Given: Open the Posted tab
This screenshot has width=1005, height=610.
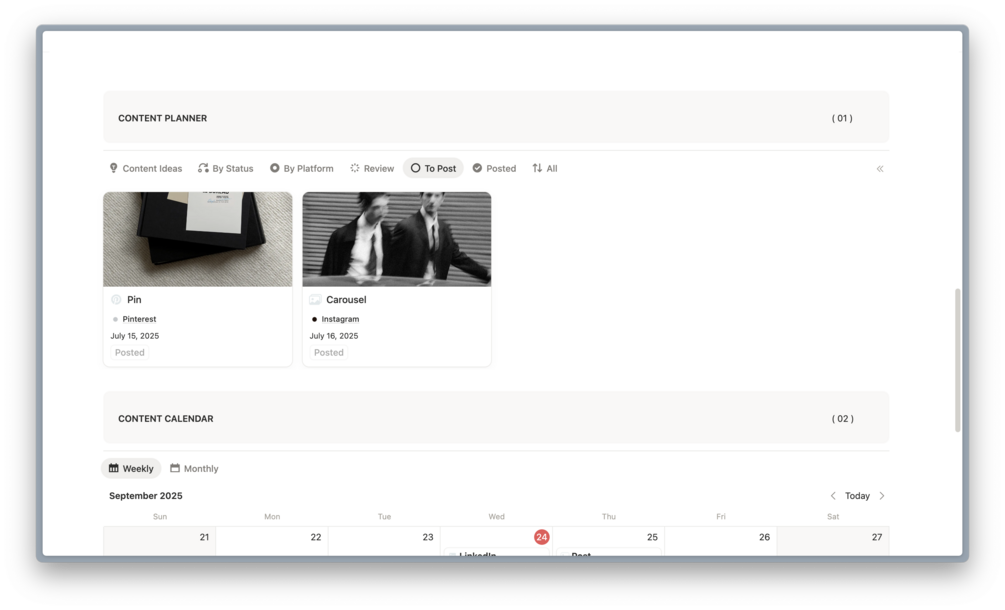Looking at the screenshot, I should 494,169.
